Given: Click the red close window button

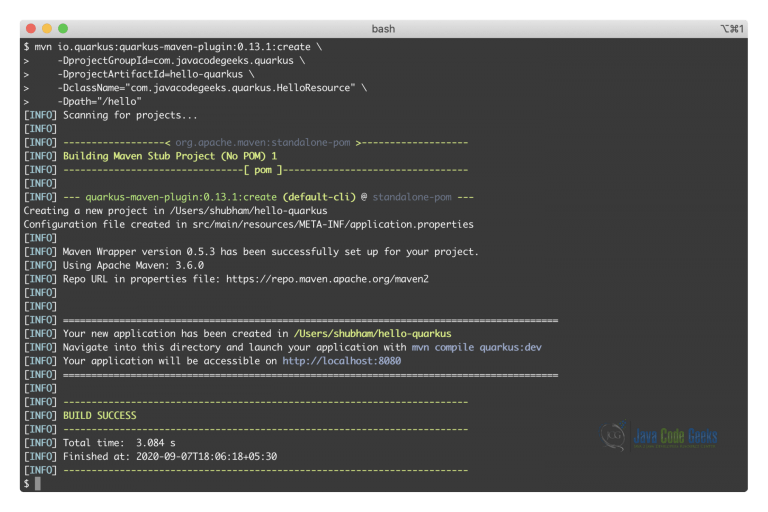Looking at the screenshot, I should [x=31, y=28].
